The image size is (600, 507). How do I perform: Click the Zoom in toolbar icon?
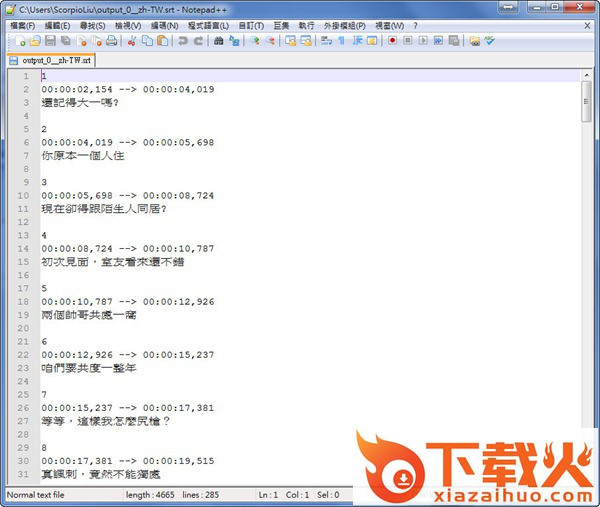tap(255, 41)
